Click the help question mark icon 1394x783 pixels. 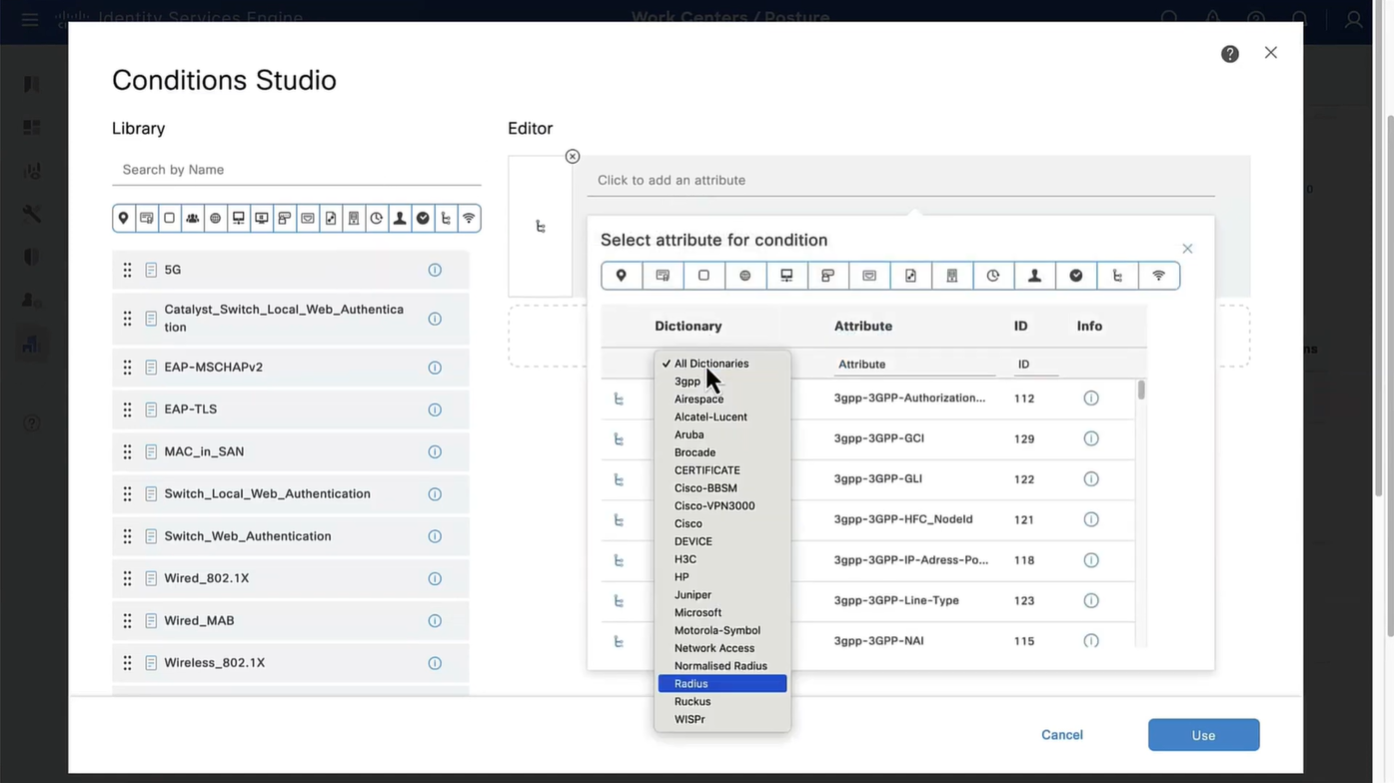pos(1230,54)
